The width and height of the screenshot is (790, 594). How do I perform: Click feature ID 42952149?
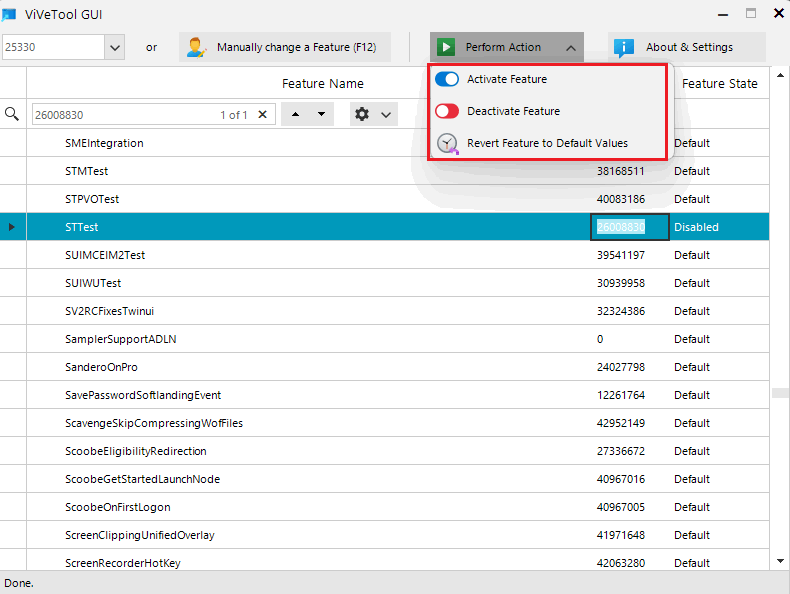point(621,423)
